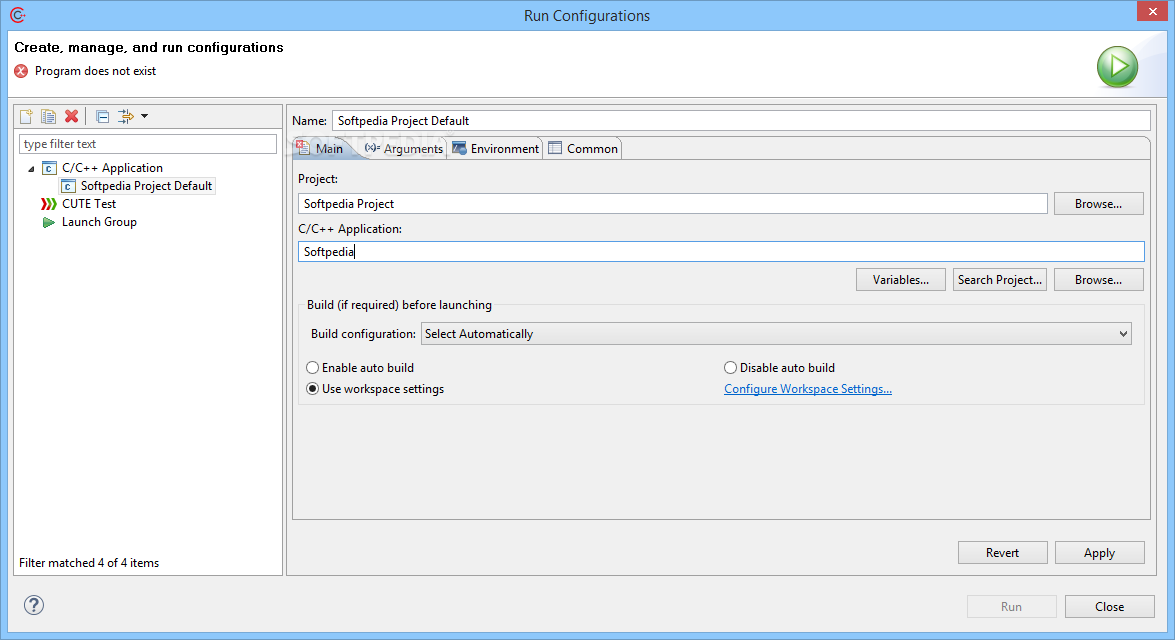1175x640 pixels.
Task: Duplicate the selected launch configuration
Action: click(x=49, y=116)
